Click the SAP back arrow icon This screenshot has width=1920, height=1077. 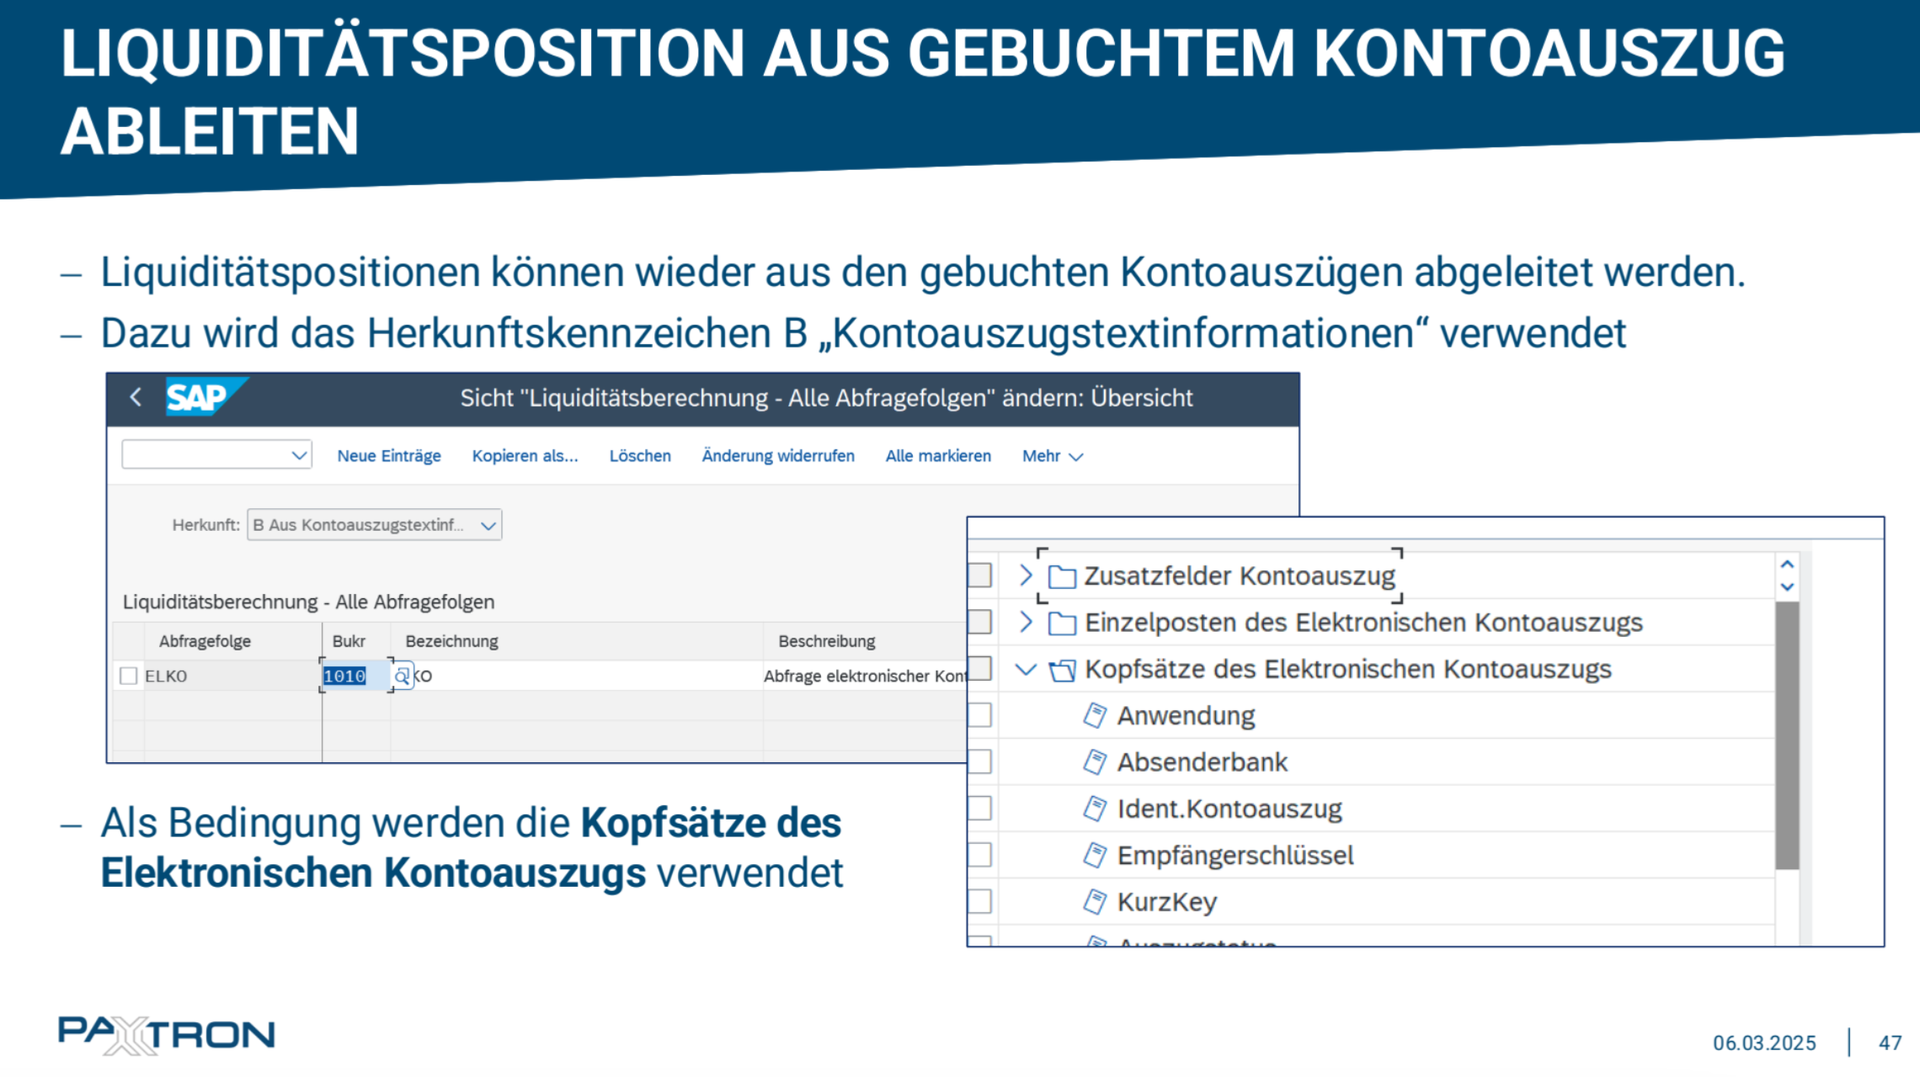click(136, 398)
